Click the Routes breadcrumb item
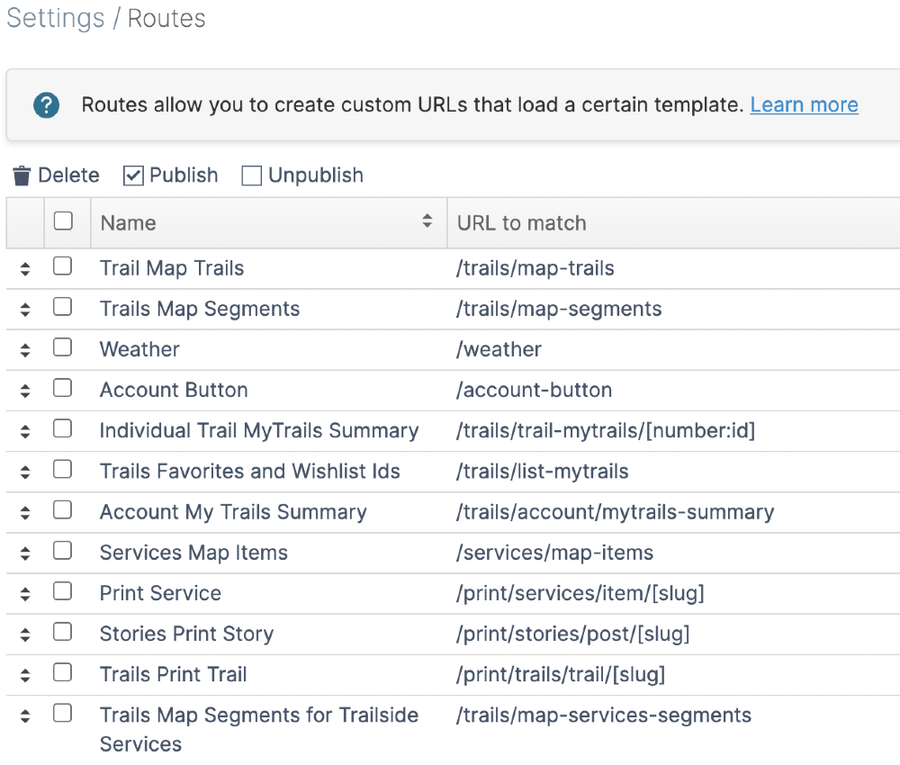This screenshot has width=900, height=765. 166,19
